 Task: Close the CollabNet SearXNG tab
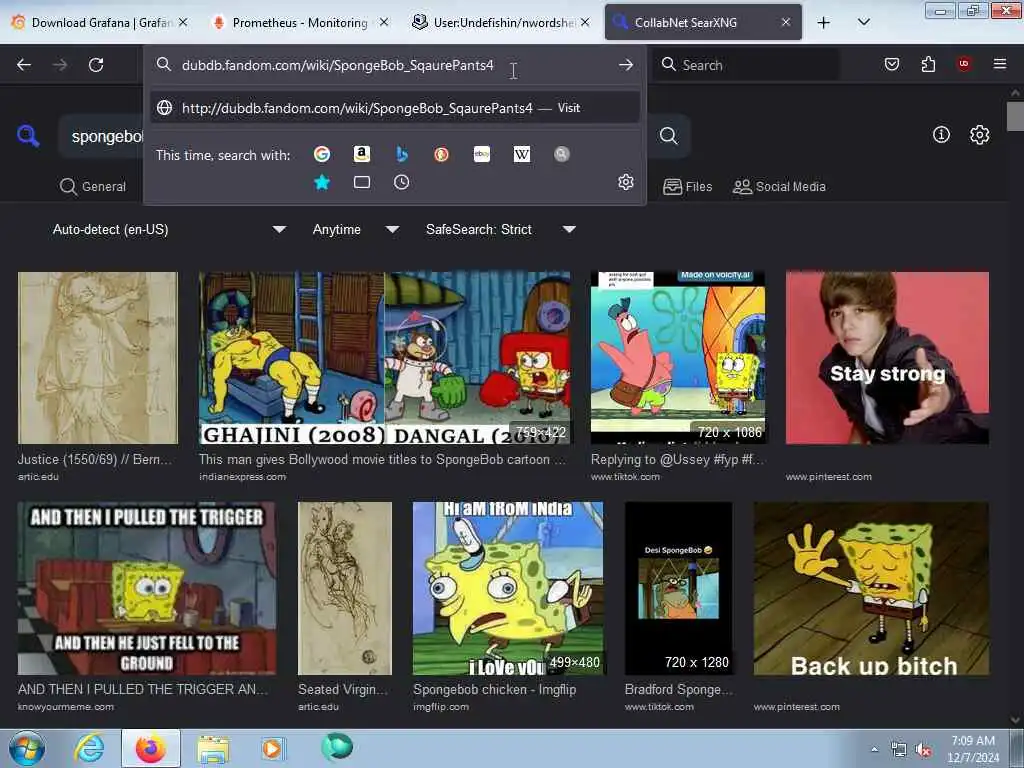(786, 22)
